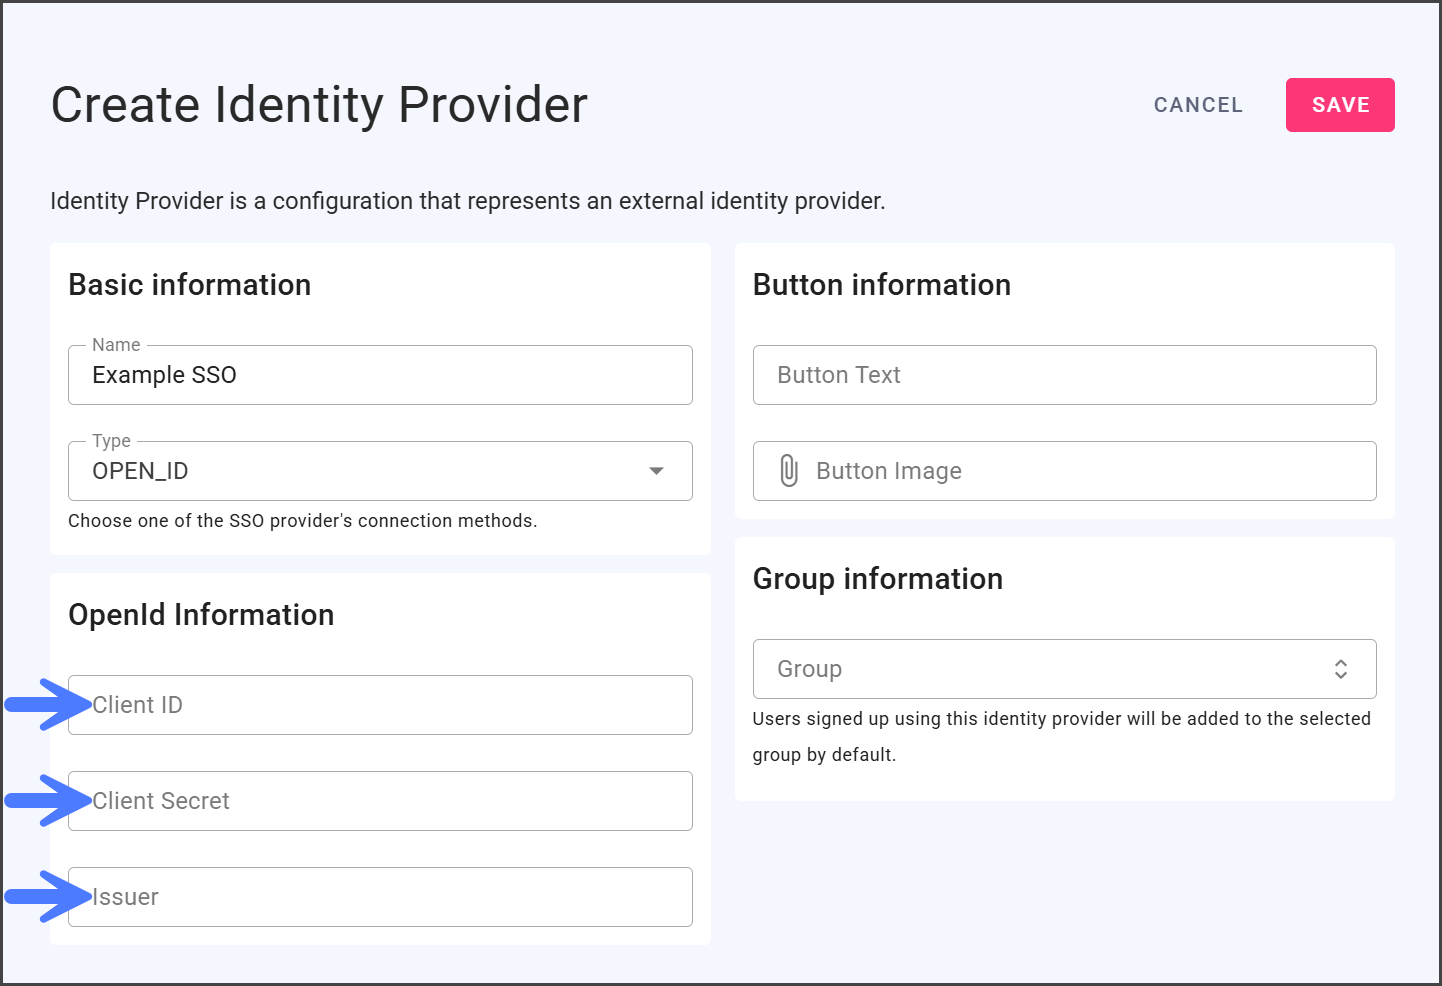Click the blue arrow pointing at Client ID

coord(47,705)
